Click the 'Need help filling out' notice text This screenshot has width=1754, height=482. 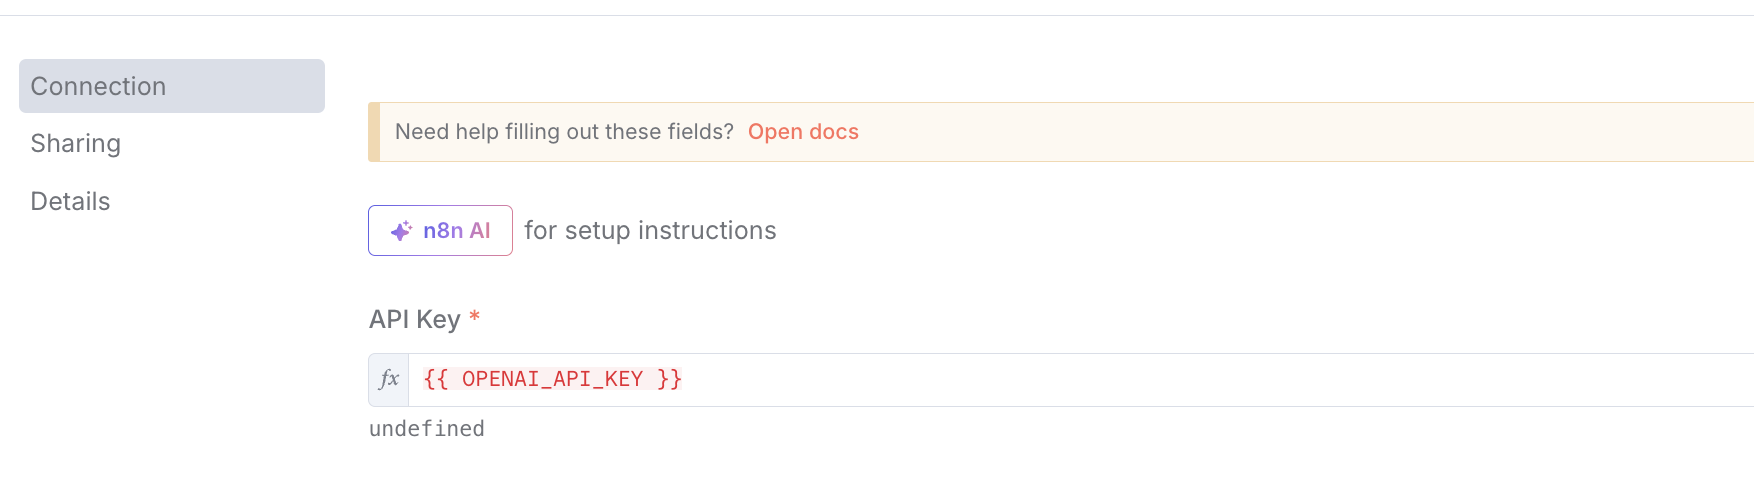[564, 132]
